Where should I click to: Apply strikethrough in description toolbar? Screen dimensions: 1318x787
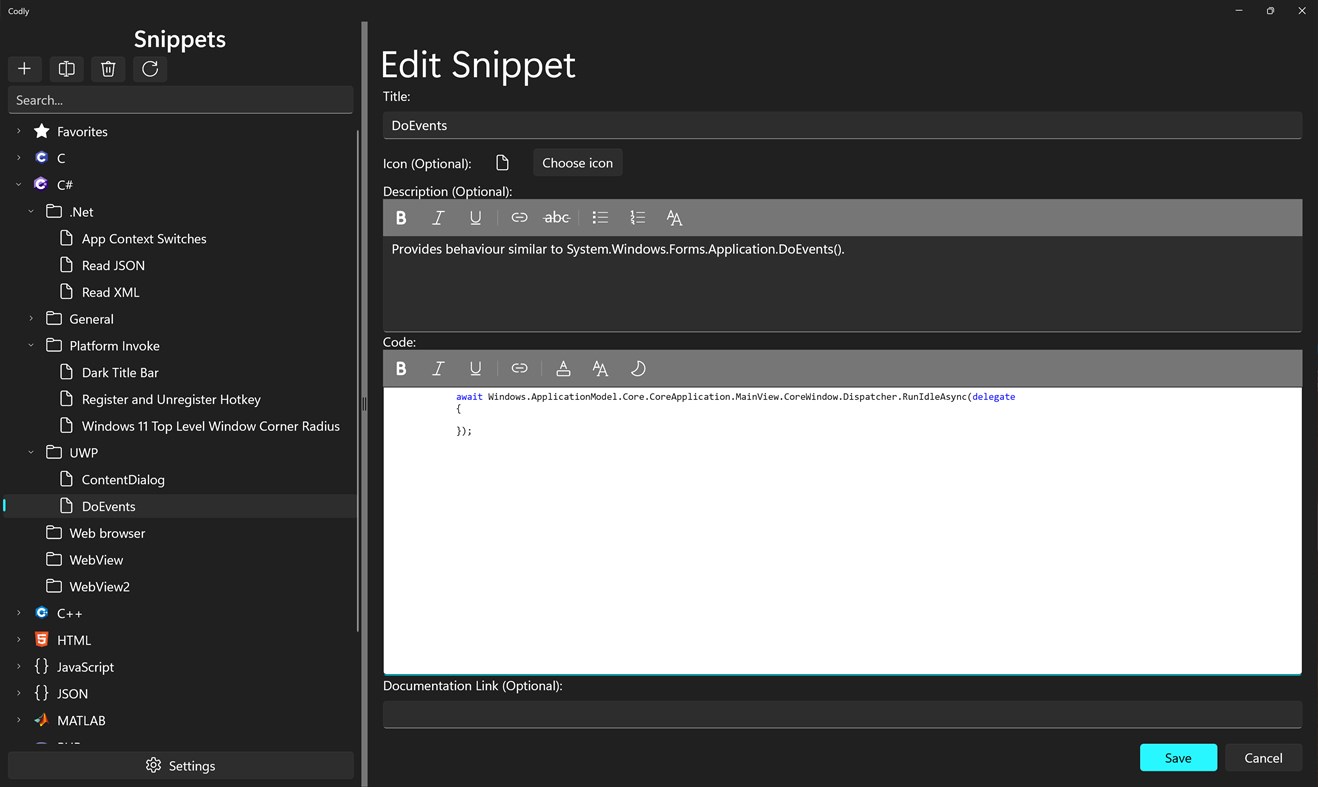point(557,217)
